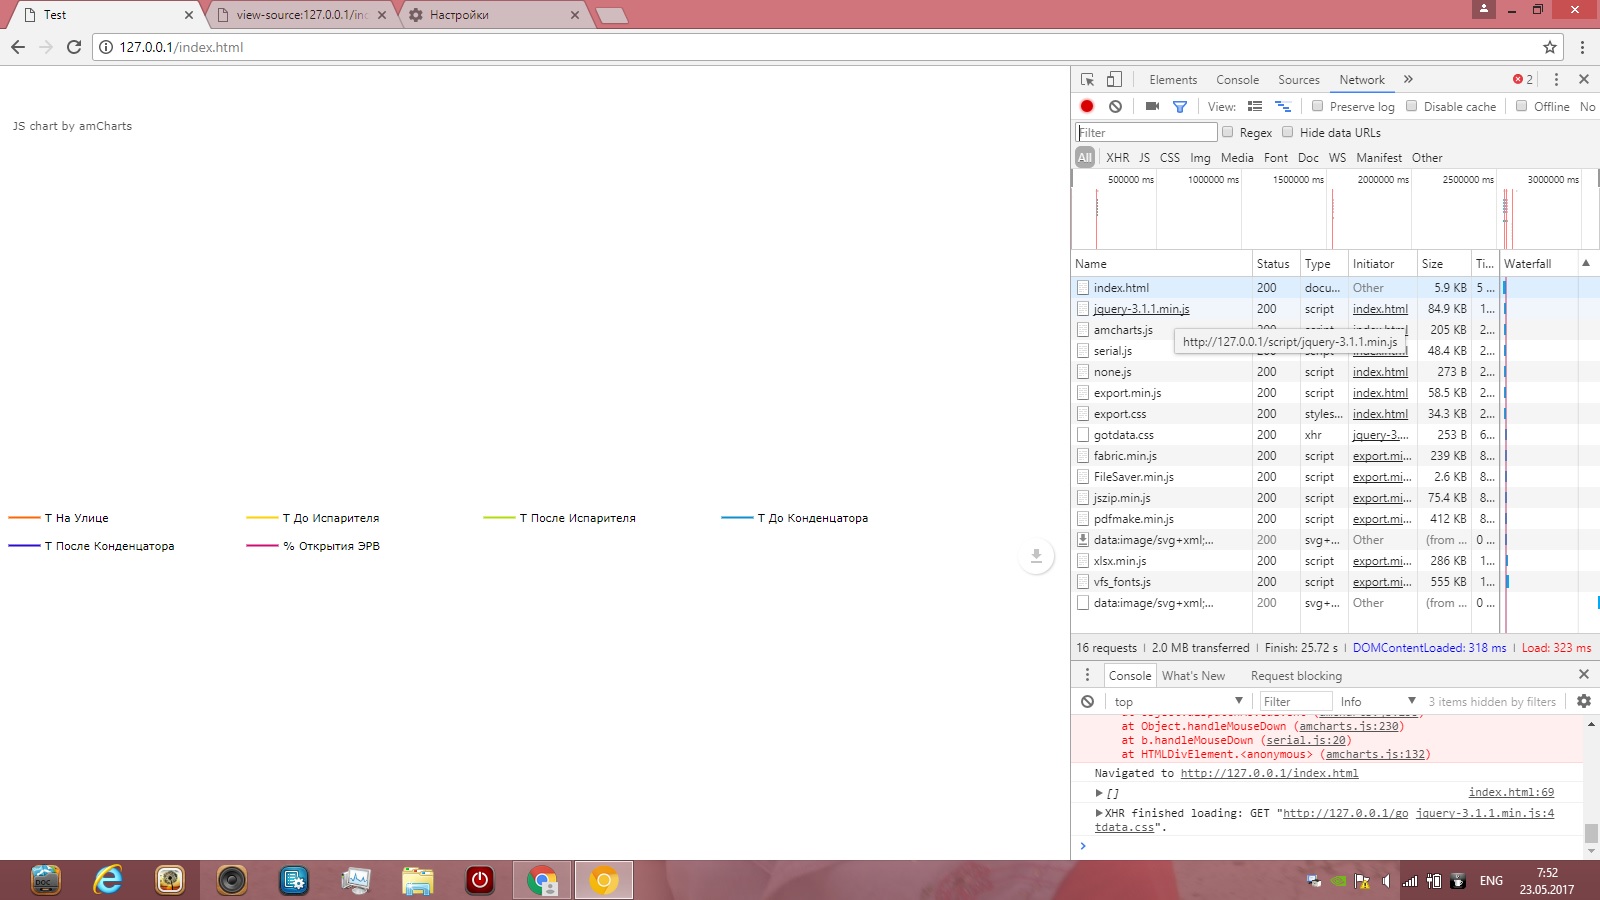This screenshot has height=900, width=1600.
Task: Enable the Preserve log checkbox
Action: pos(1318,106)
